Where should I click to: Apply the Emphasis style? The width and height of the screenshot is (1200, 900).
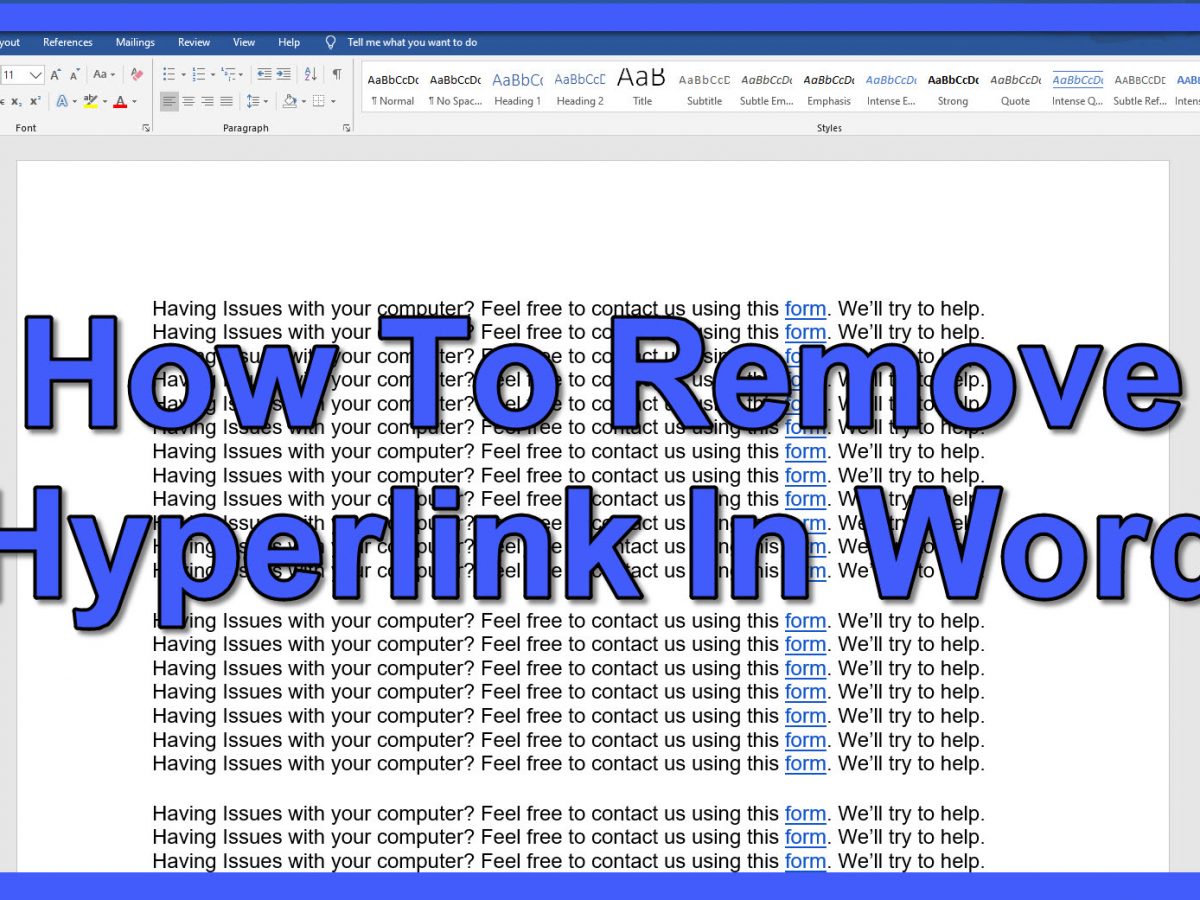tap(829, 89)
